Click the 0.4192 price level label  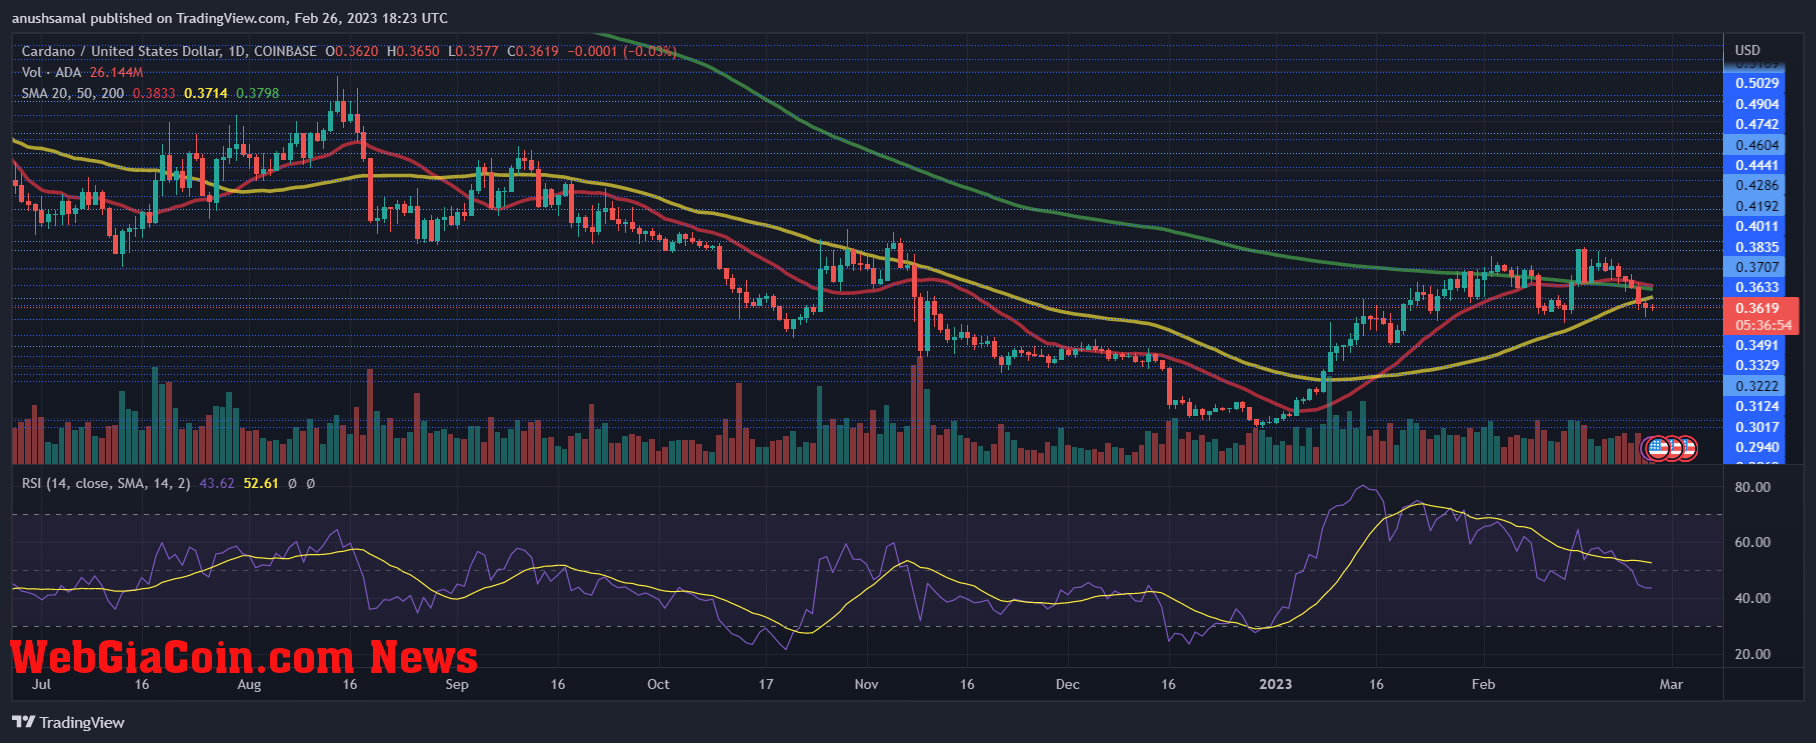(1757, 206)
